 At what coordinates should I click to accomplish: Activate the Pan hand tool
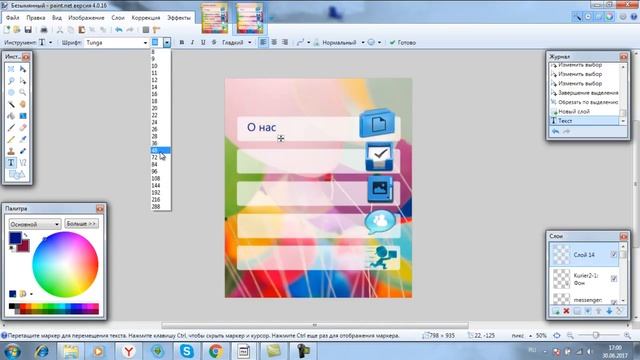point(23,104)
